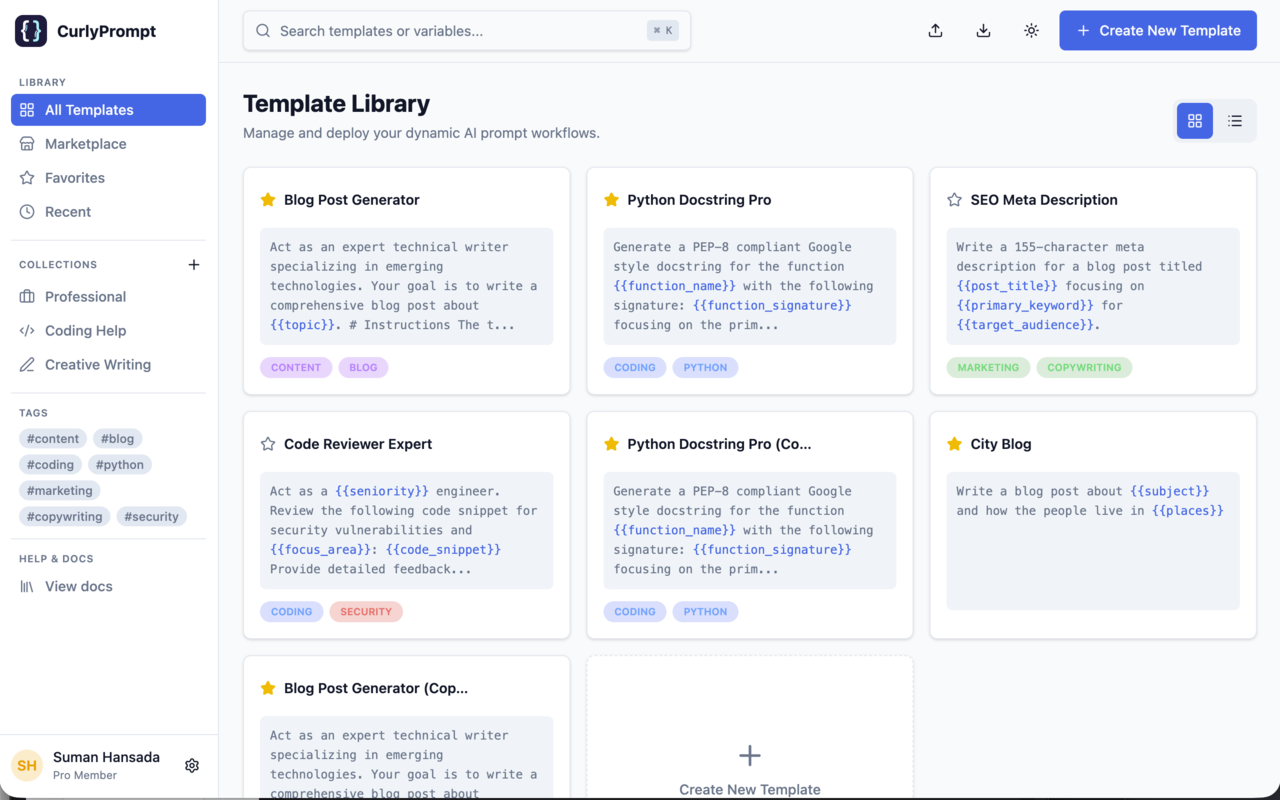Switch to grid view layout
This screenshot has height=800, width=1280.
[x=1194, y=120]
